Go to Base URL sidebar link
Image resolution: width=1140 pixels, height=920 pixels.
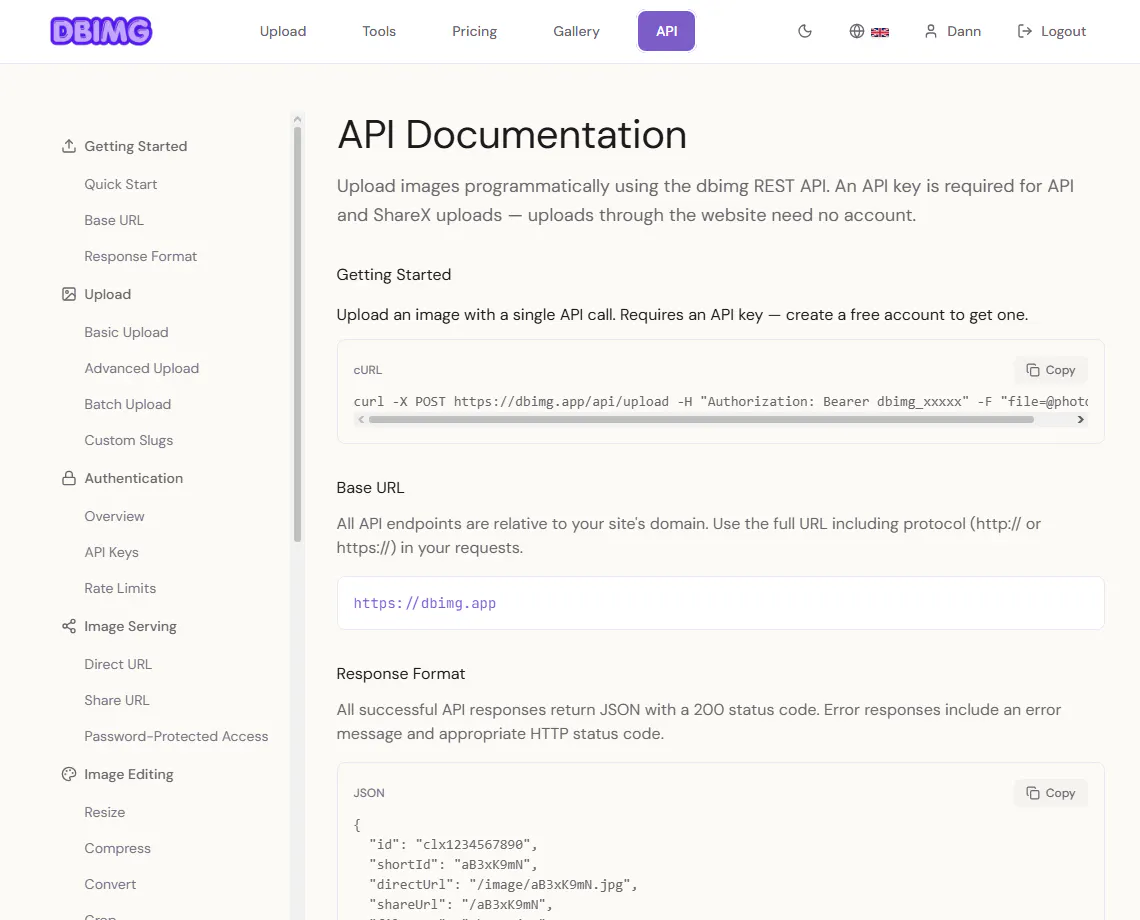pos(114,220)
